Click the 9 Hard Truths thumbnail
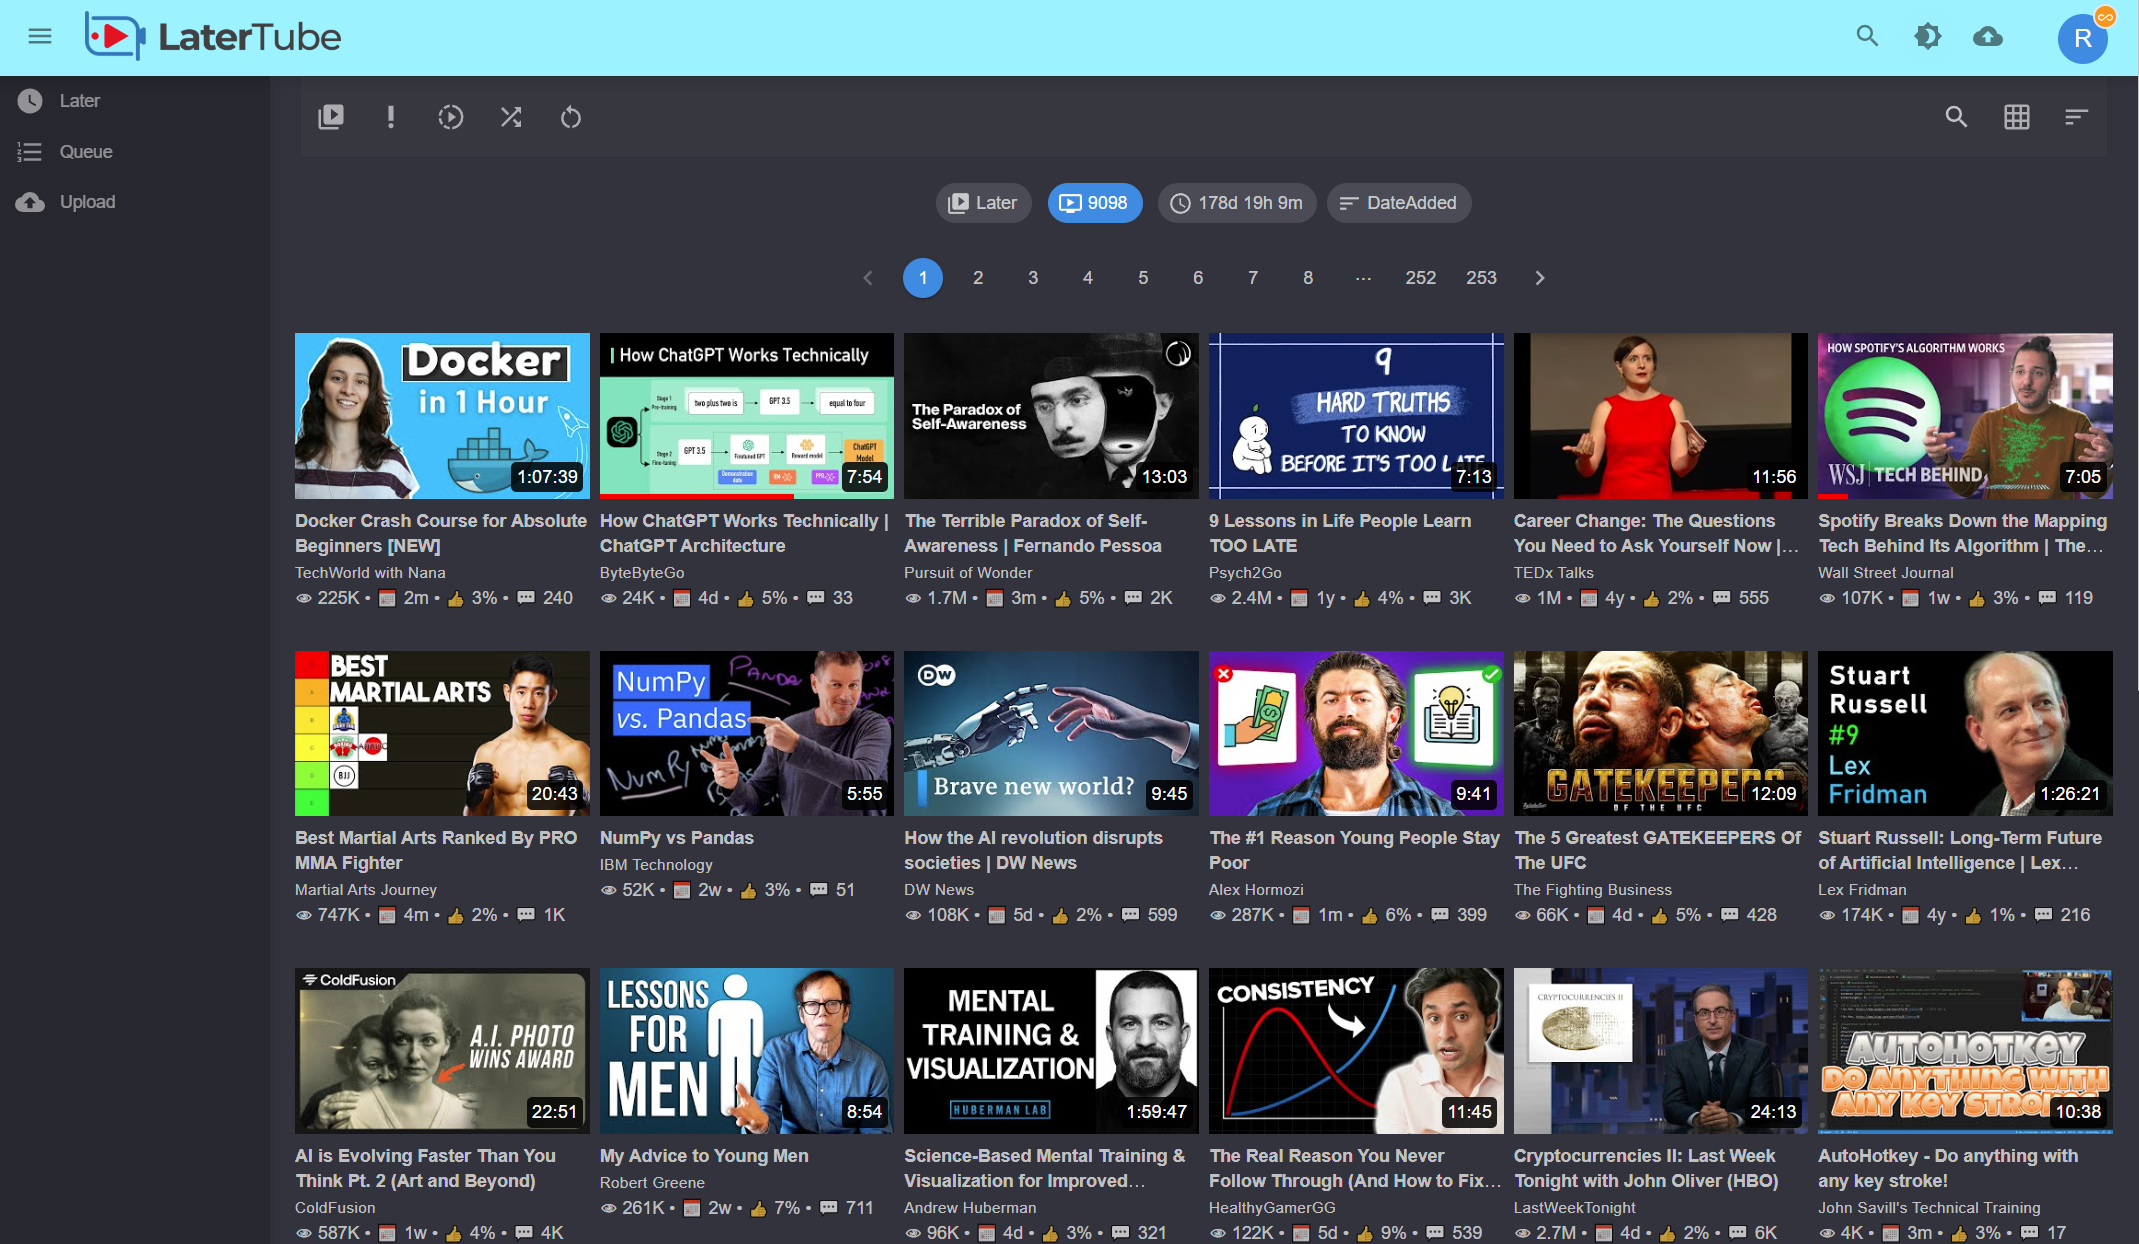 (1356, 415)
